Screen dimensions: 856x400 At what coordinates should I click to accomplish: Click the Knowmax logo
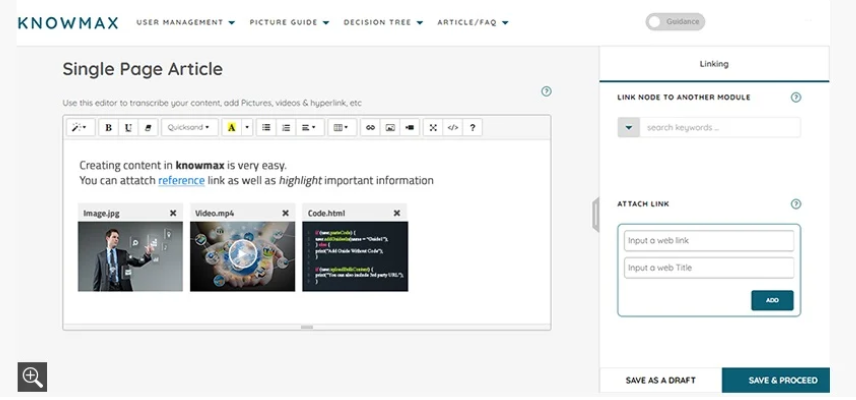point(68,23)
